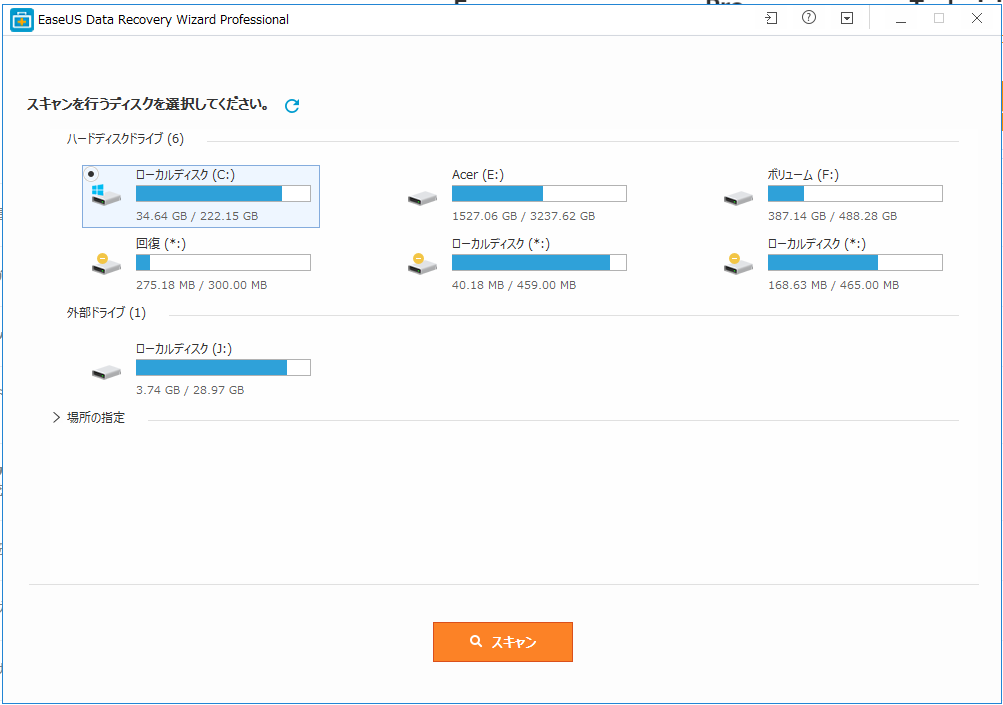The width and height of the screenshot is (1003, 705).
Task: Click the 回復 (*:) partition drive icon
Action: (x=106, y=264)
